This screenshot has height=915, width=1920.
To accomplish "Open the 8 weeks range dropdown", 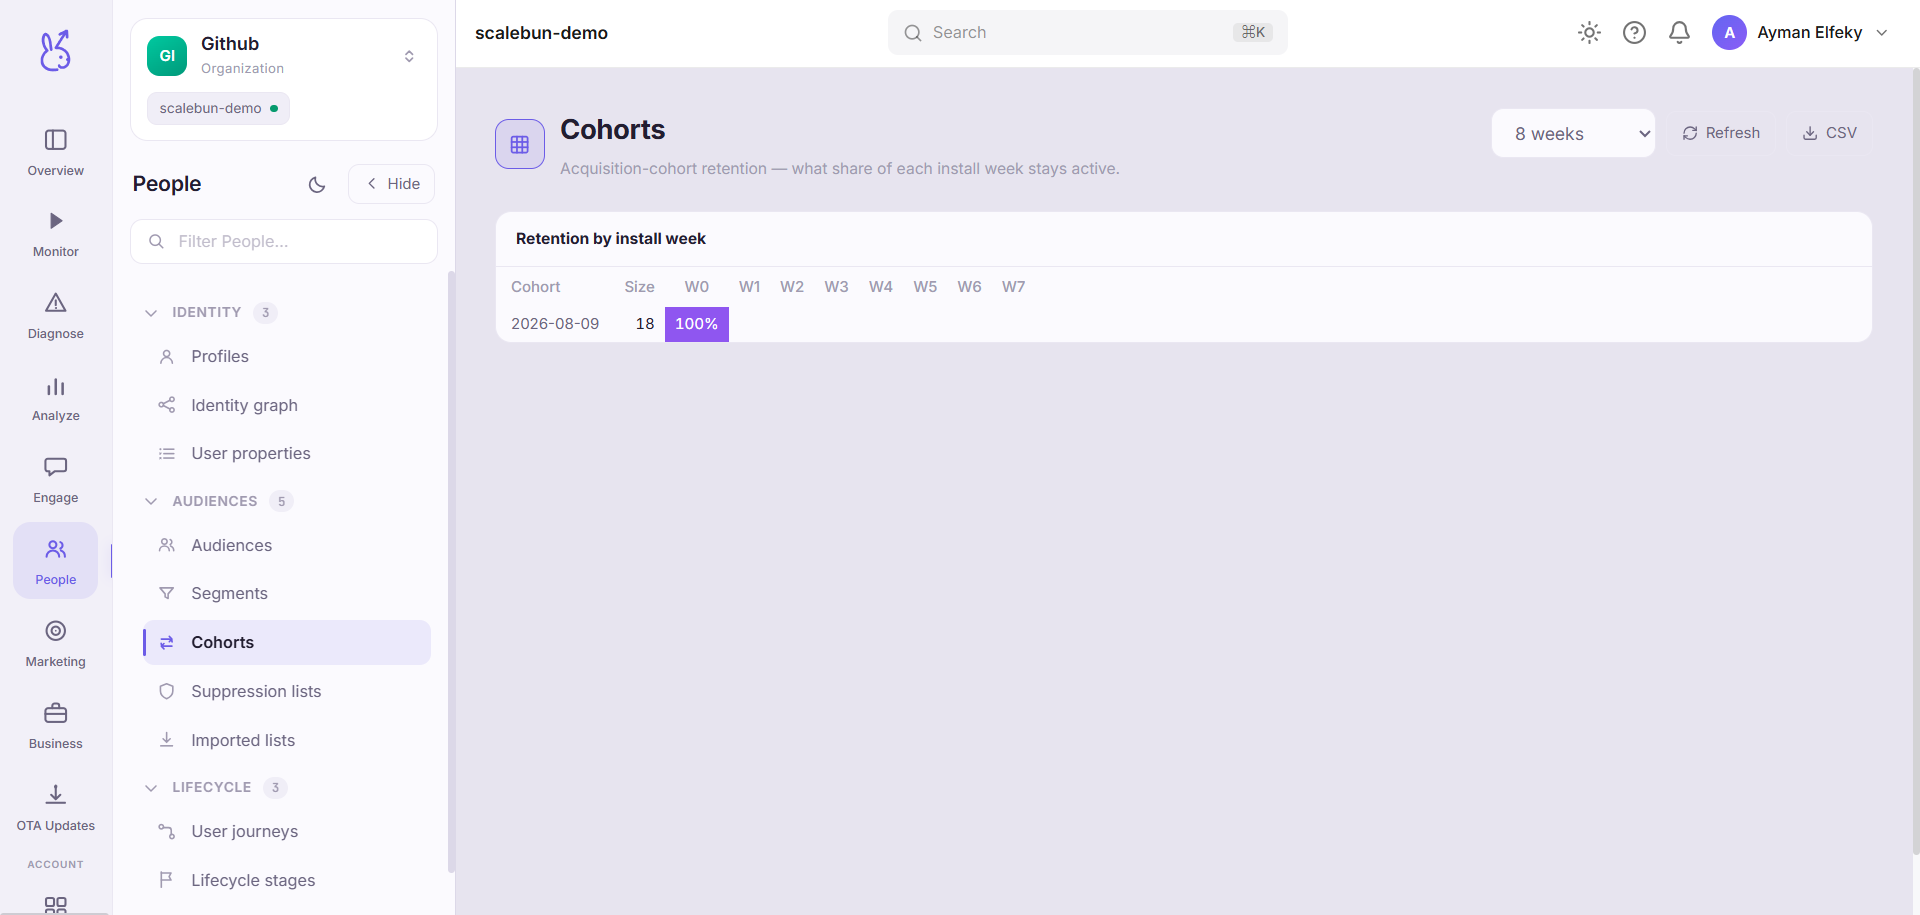I will tap(1573, 133).
